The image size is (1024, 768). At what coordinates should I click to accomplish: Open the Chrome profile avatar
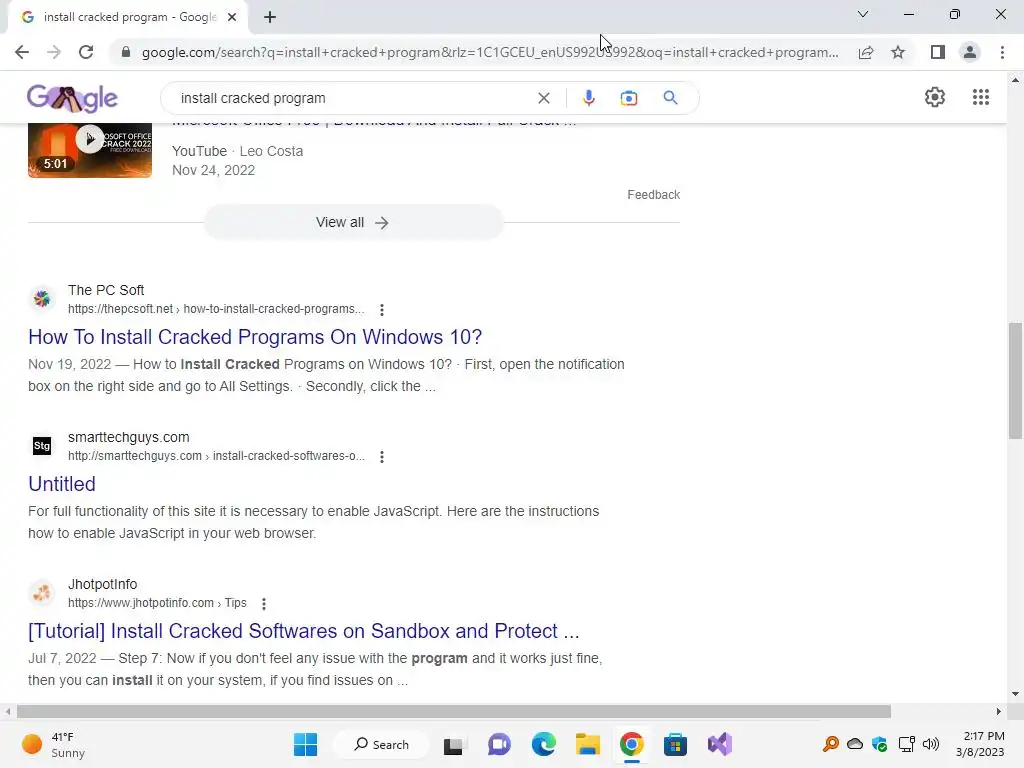[x=970, y=52]
